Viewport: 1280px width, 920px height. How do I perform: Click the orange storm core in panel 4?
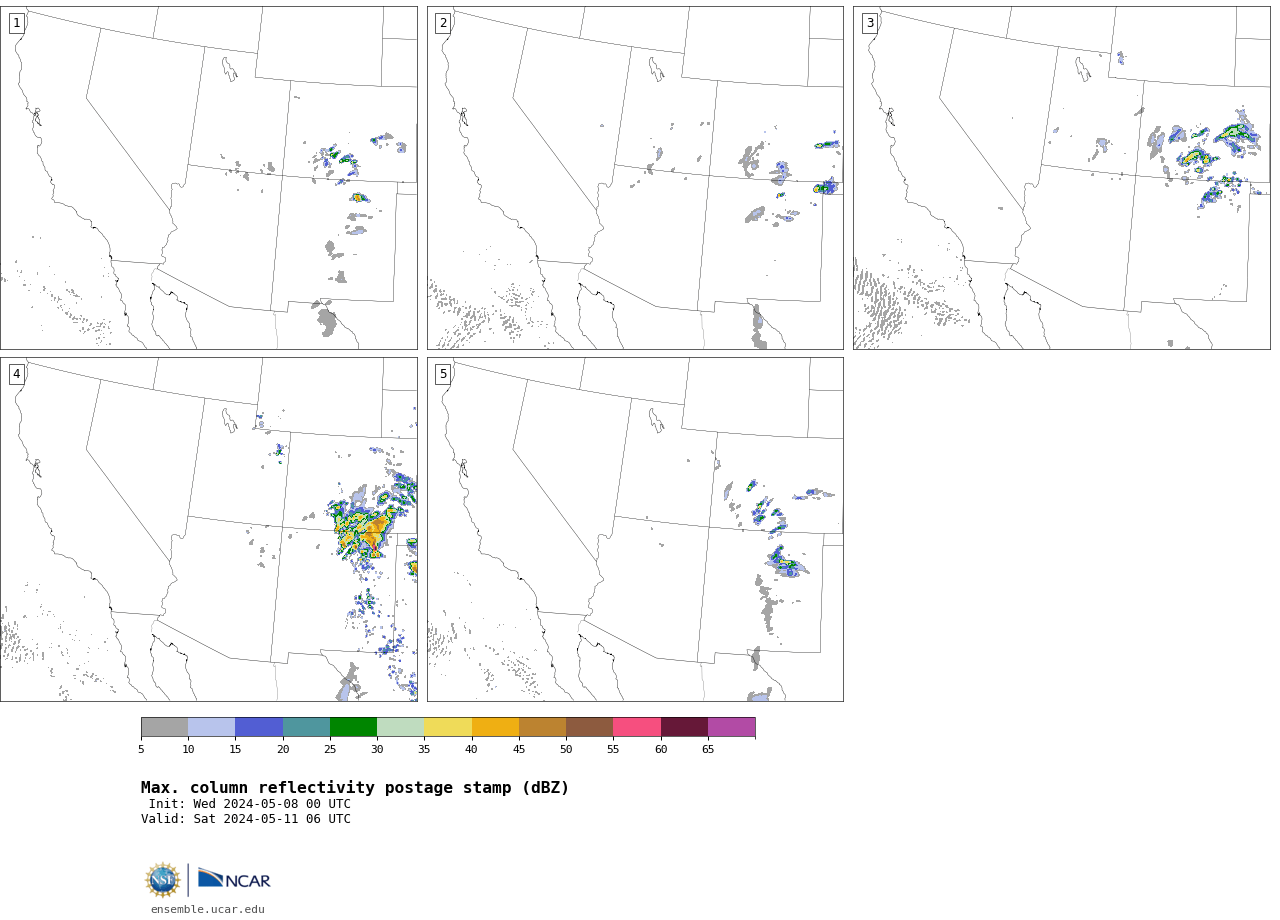tap(375, 531)
